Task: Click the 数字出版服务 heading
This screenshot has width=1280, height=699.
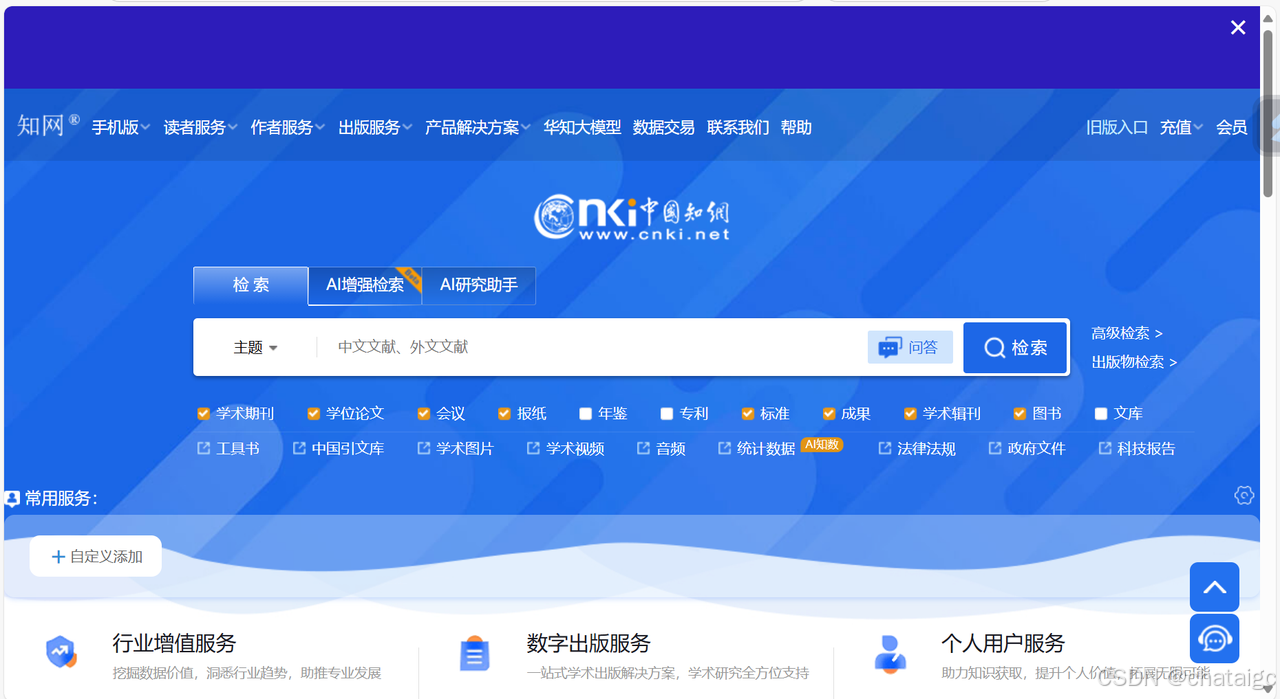Action: [x=588, y=643]
